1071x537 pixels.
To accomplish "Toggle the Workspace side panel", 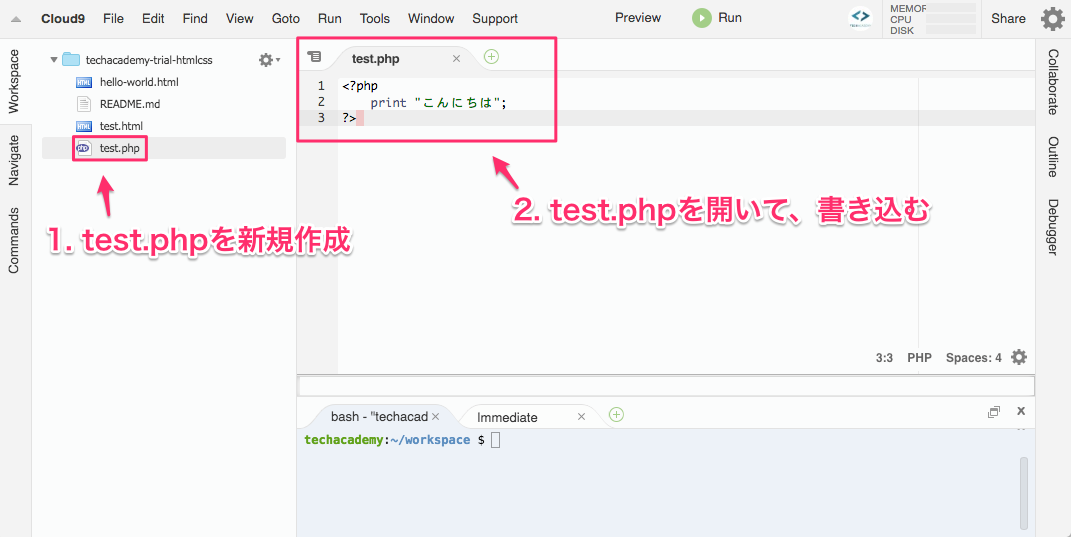I will tap(14, 81).
